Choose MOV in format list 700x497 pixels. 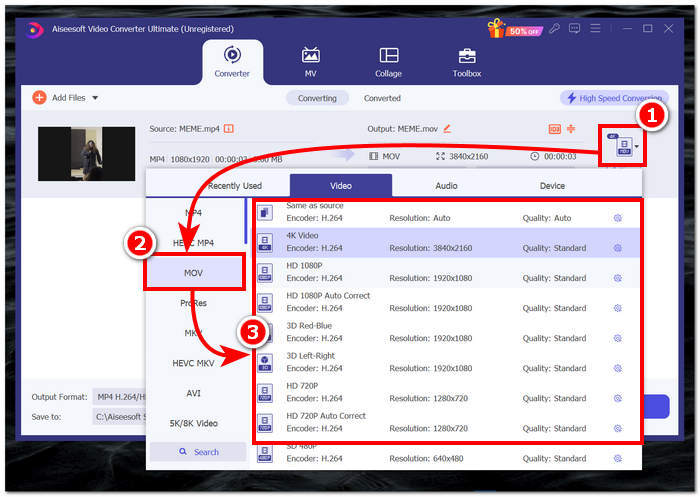[x=194, y=273]
